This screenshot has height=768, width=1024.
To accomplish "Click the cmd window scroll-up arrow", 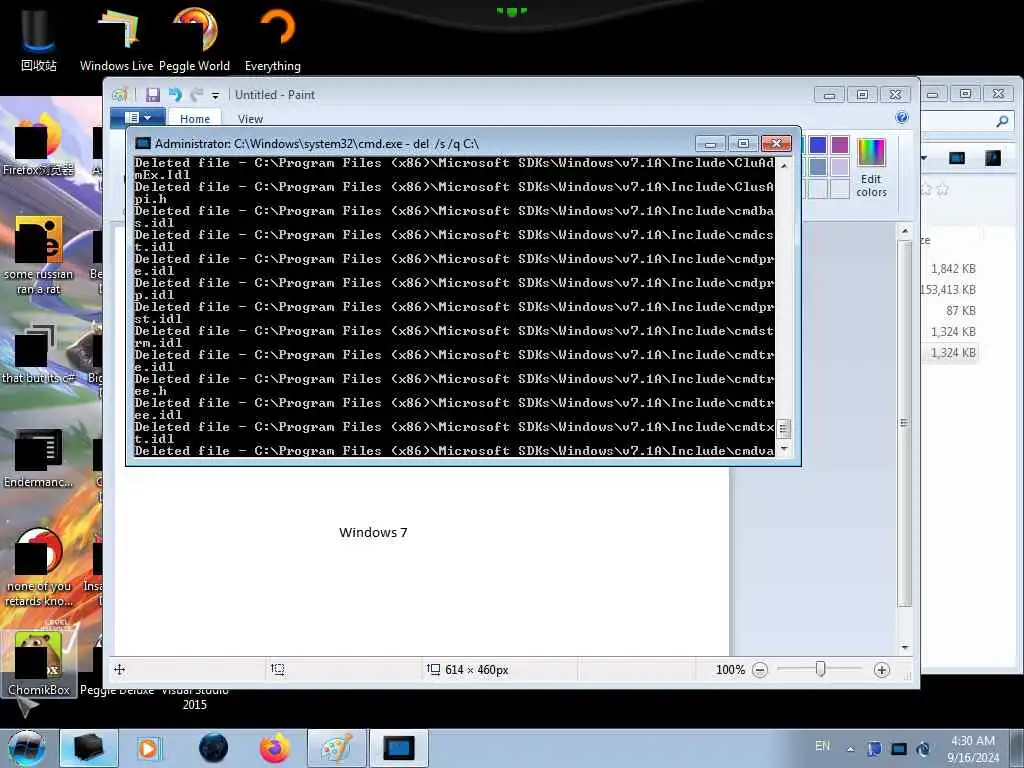I will (784, 166).
